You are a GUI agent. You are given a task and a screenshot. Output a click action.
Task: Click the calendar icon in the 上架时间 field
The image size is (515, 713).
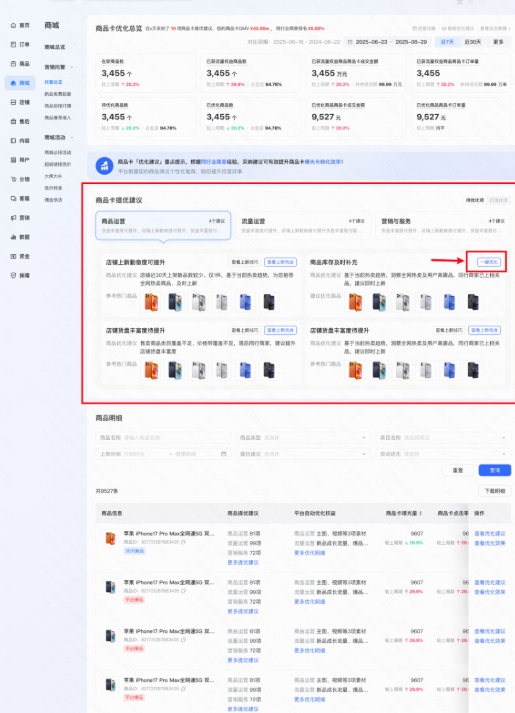[x=224, y=454]
